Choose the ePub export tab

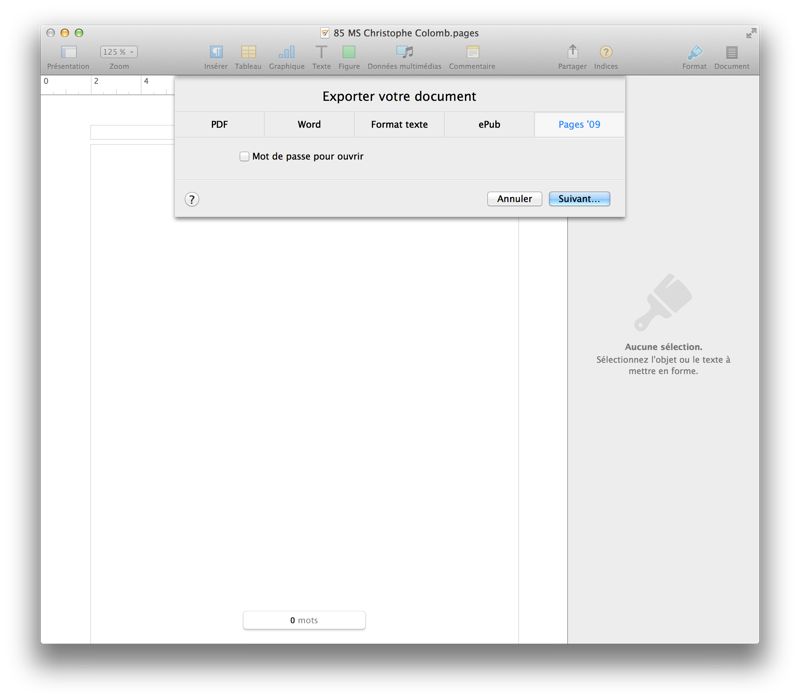[489, 125]
